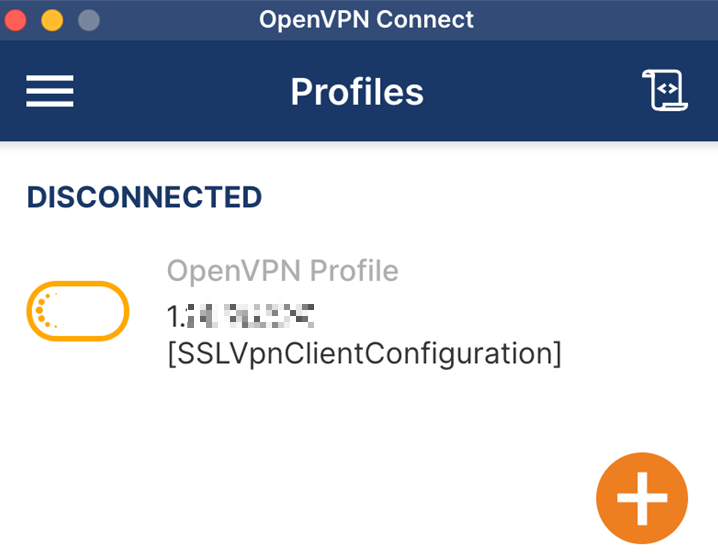Click the closing bracket after SSLVpnClientConfiguration
Image resolution: width=718 pixels, height=554 pixels.
tap(557, 354)
